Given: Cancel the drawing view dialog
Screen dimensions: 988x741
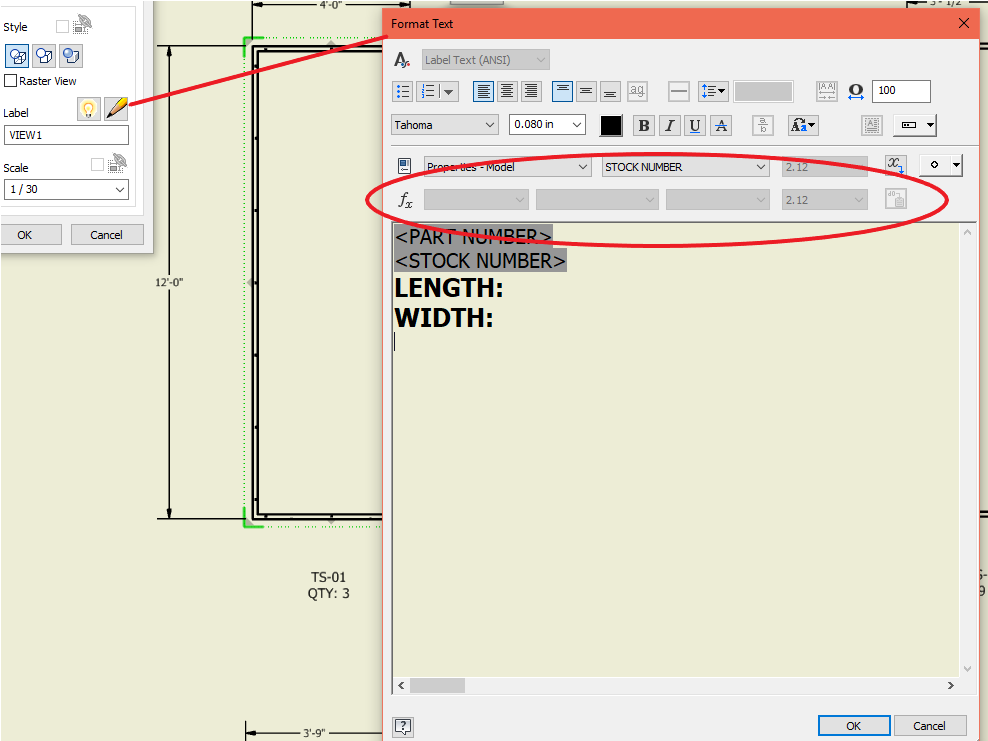Looking at the screenshot, I should pyautogui.click(x=107, y=234).
